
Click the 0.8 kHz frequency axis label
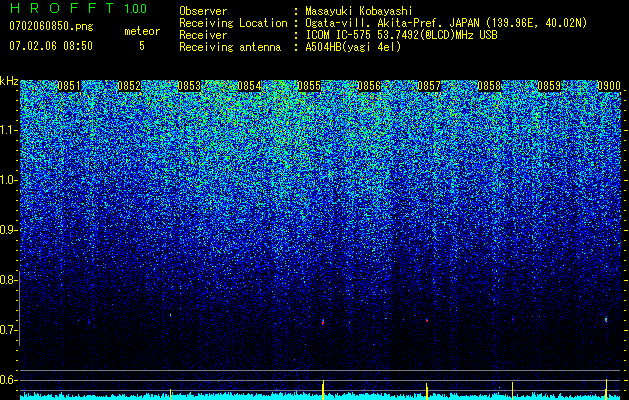pos(7,280)
